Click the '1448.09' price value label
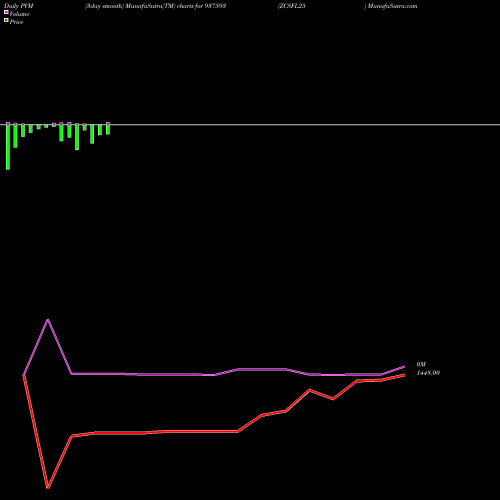This screenshot has width=500, height=500. (428, 373)
